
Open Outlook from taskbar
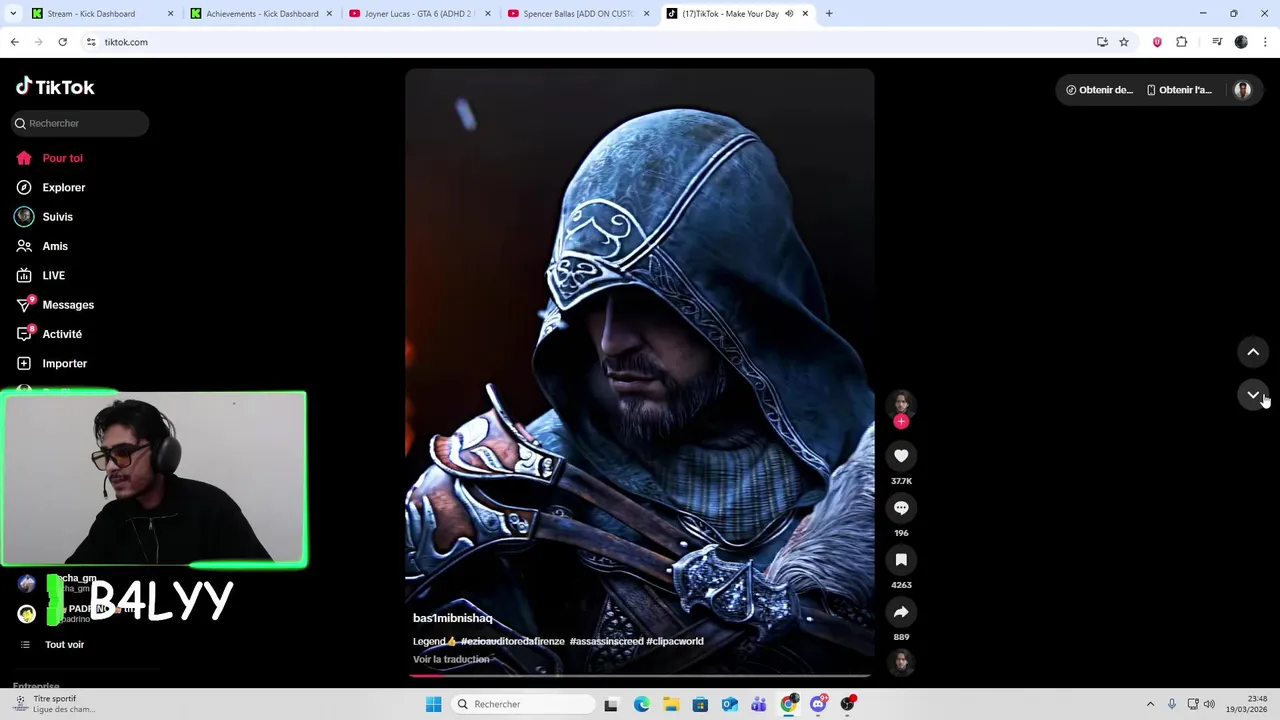point(730,704)
